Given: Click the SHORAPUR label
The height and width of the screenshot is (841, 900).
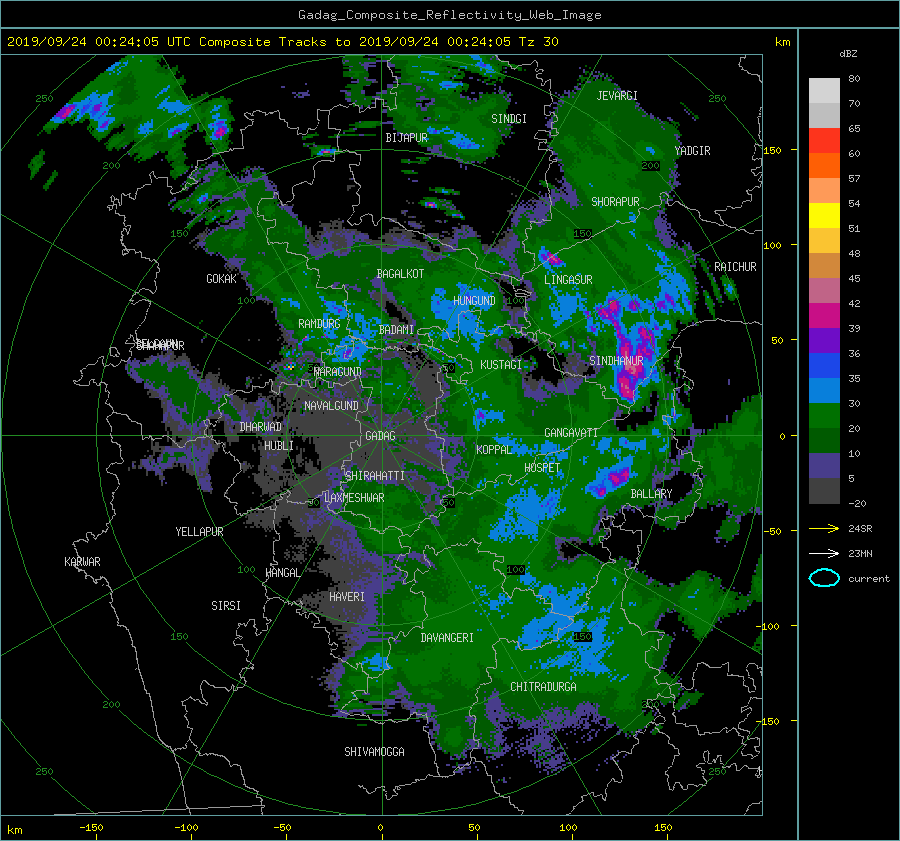Looking at the screenshot, I should 615,202.
